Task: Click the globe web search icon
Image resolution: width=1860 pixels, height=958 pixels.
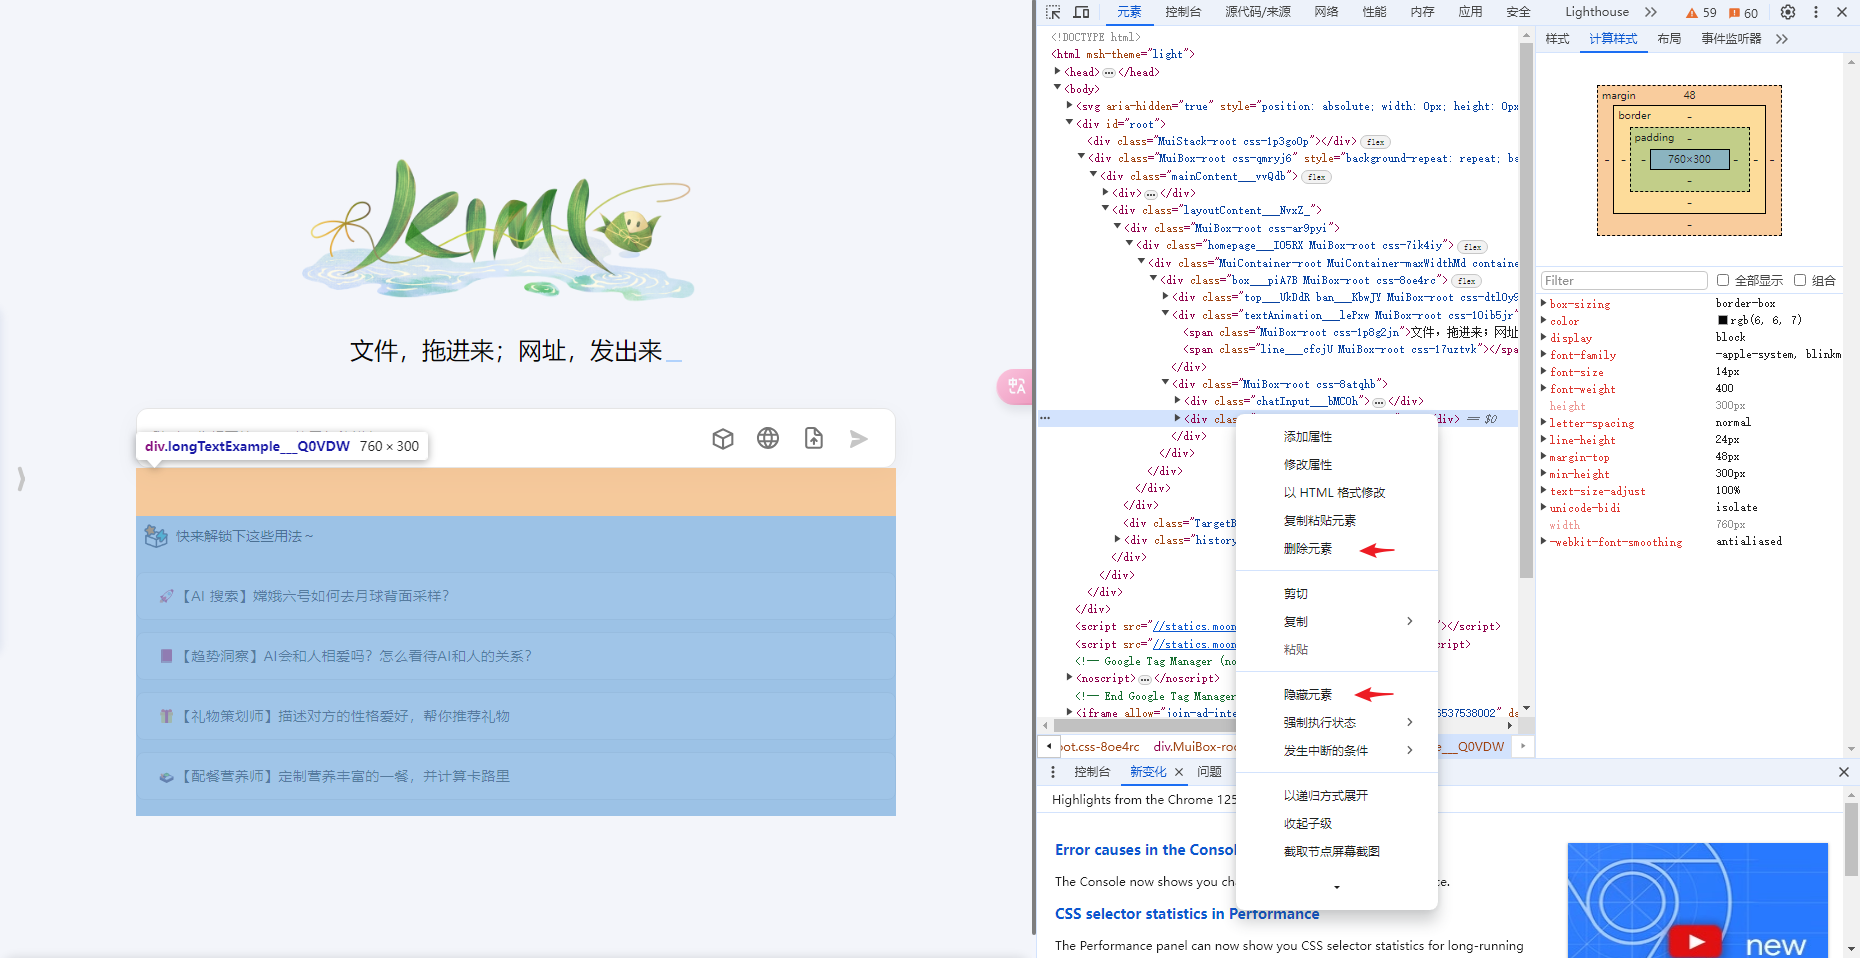Action: (x=768, y=438)
